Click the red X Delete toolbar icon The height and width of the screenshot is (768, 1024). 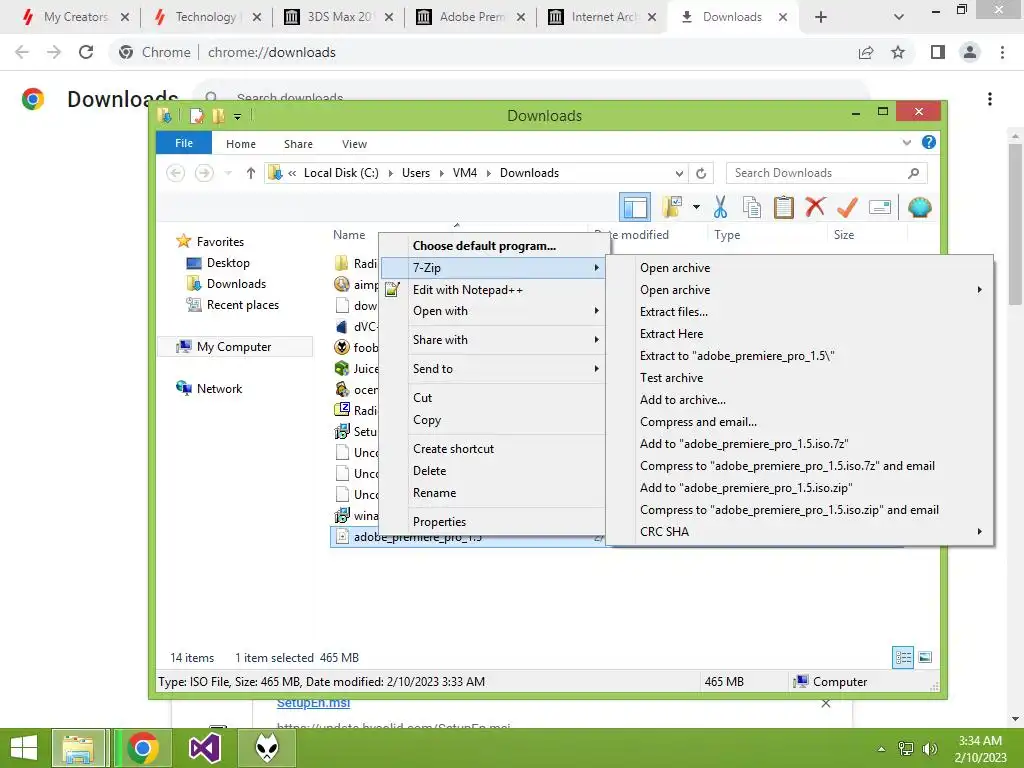pyautogui.click(x=815, y=208)
